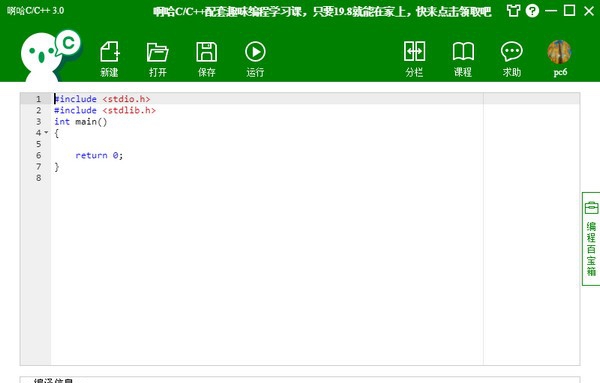
Task: Open the question mark help icon
Action: 532,11
